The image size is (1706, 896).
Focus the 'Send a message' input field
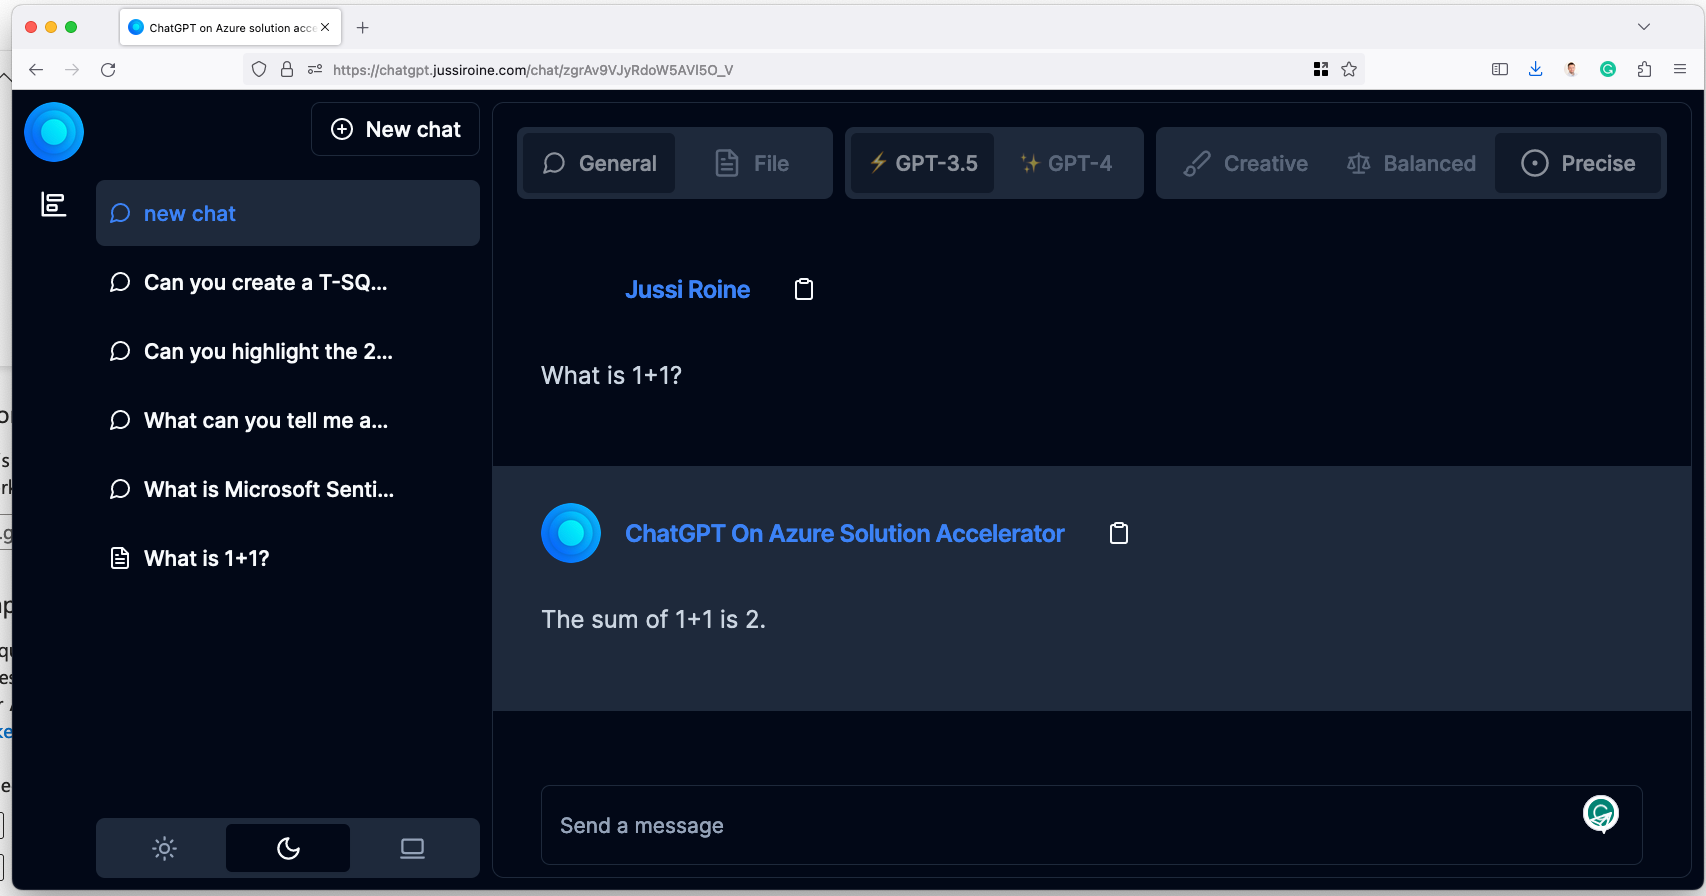click(1091, 825)
